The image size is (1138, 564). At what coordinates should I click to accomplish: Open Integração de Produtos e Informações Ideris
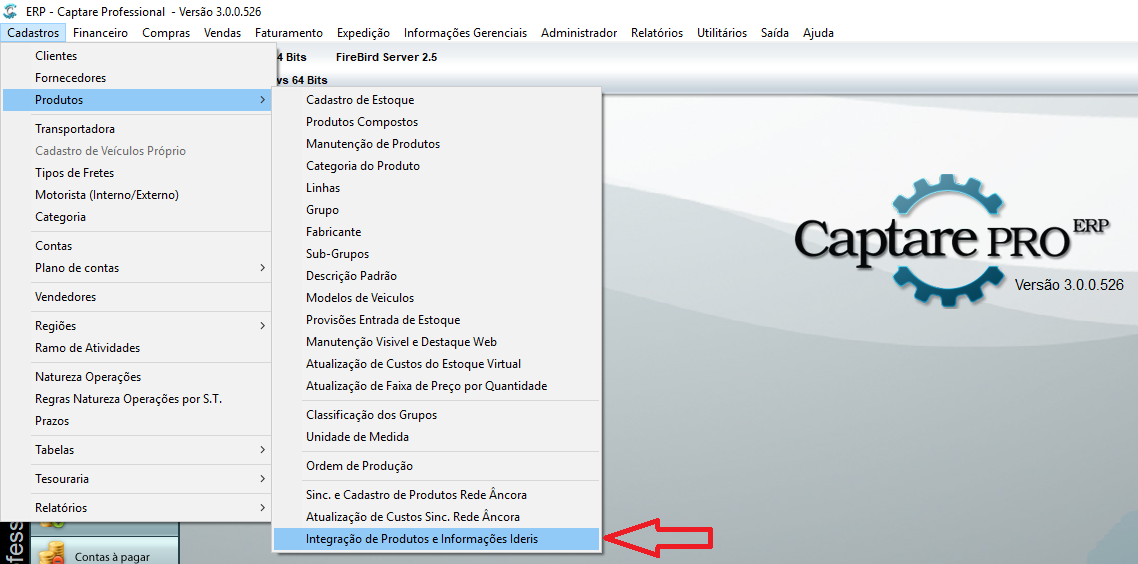pyautogui.click(x=436, y=539)
